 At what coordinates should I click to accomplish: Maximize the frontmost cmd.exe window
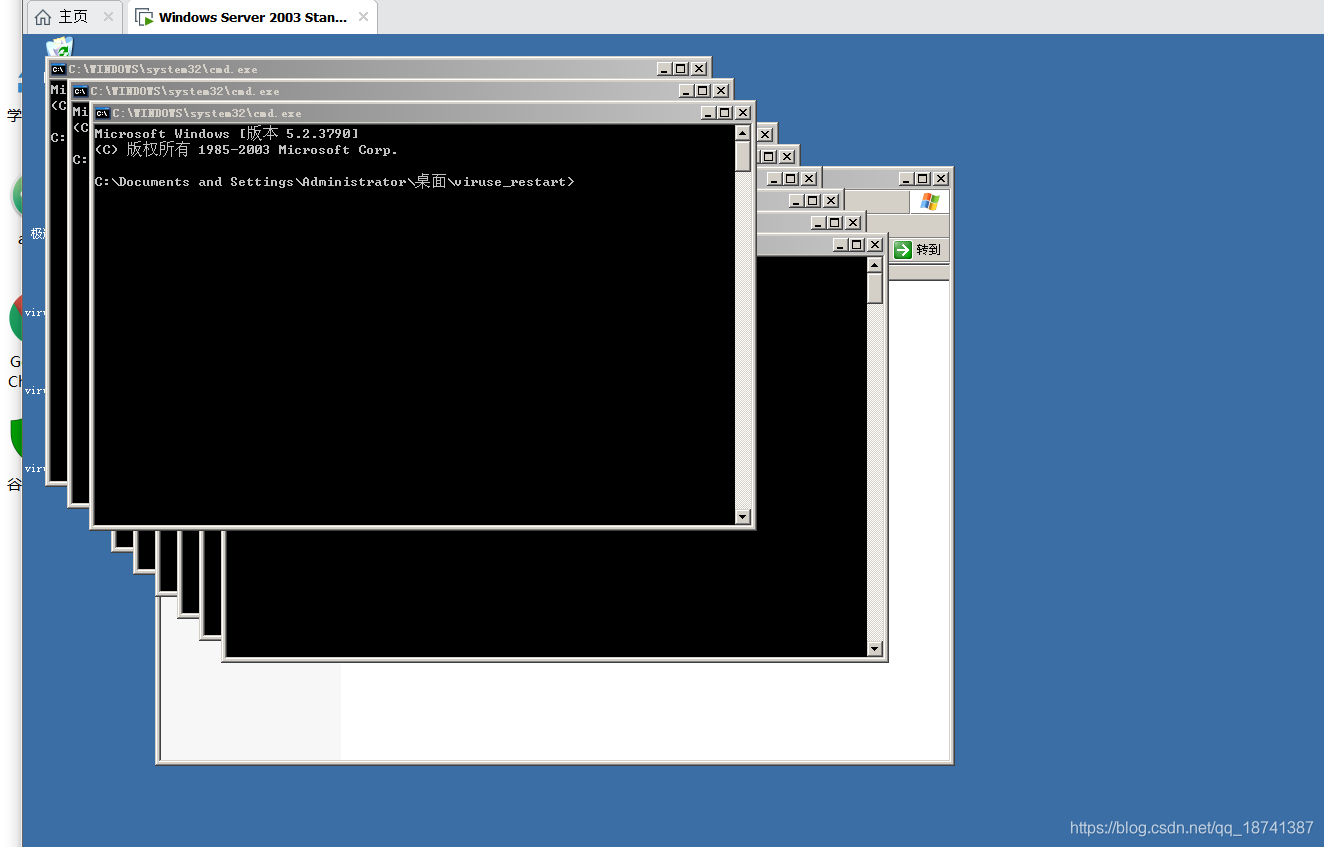[725, 113]
